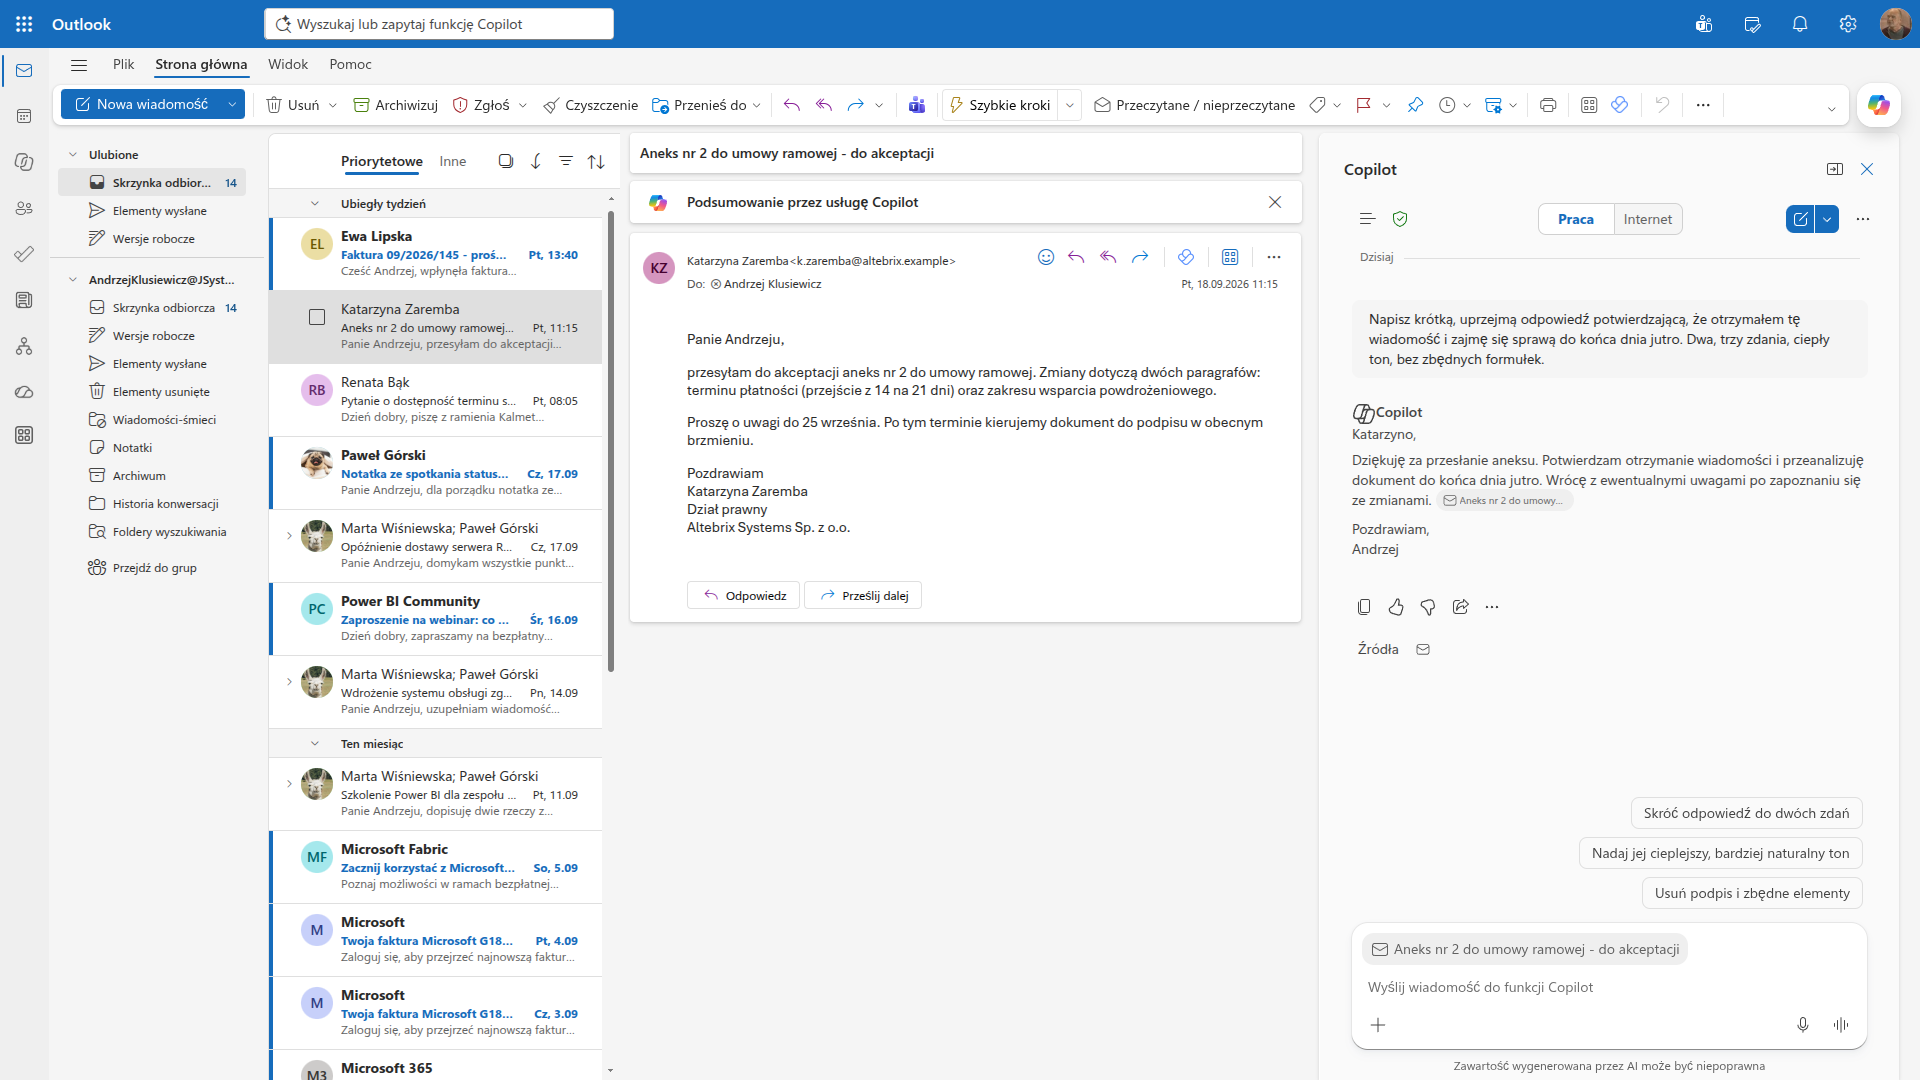Click the Copilot icon in the ribbon
This screenshot has height=1080, width=1920.
[1879, 105]
